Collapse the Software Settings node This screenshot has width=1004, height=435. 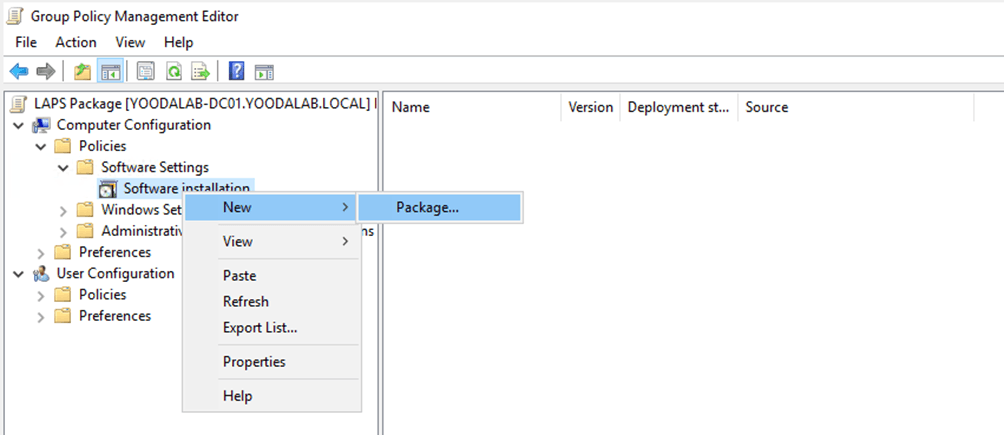[63, 168]
